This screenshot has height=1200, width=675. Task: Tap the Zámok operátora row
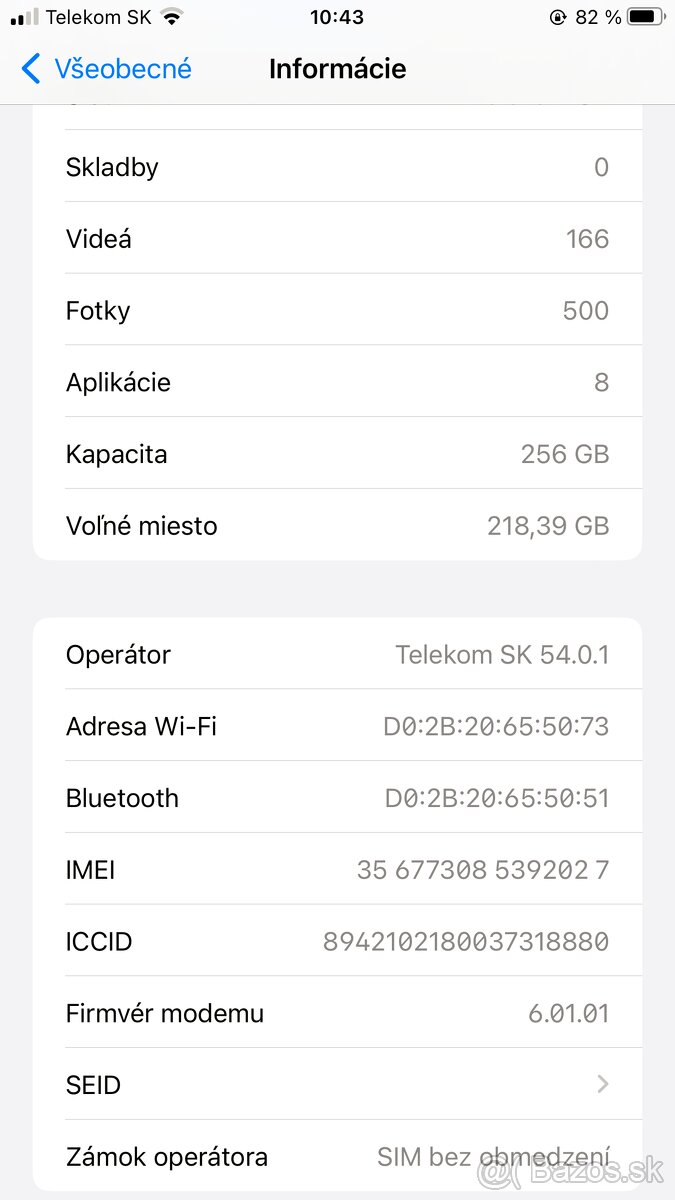click(x=337, y=1156)
